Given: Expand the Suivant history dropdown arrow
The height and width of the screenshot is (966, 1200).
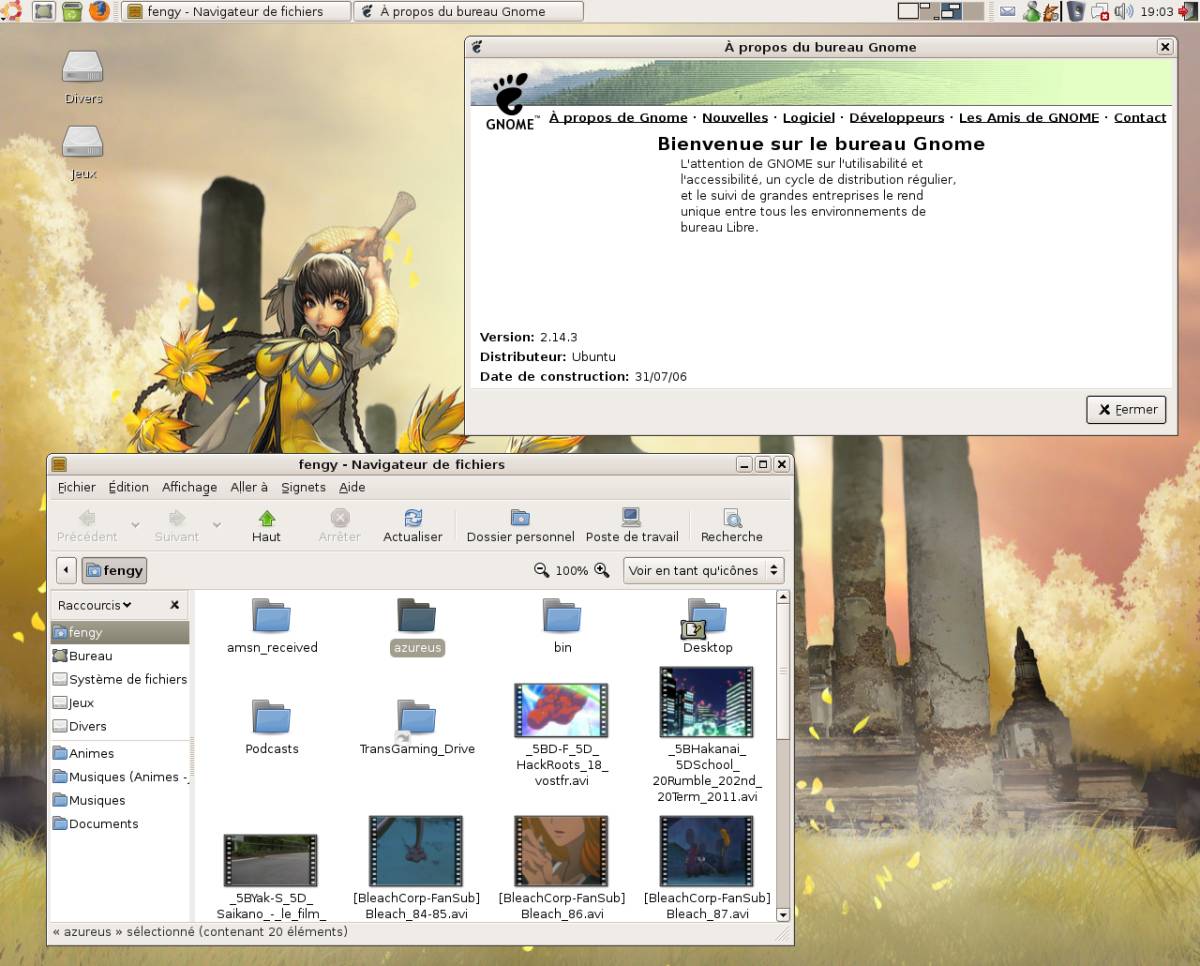Looking at the screenshot, I should [217, 525].
